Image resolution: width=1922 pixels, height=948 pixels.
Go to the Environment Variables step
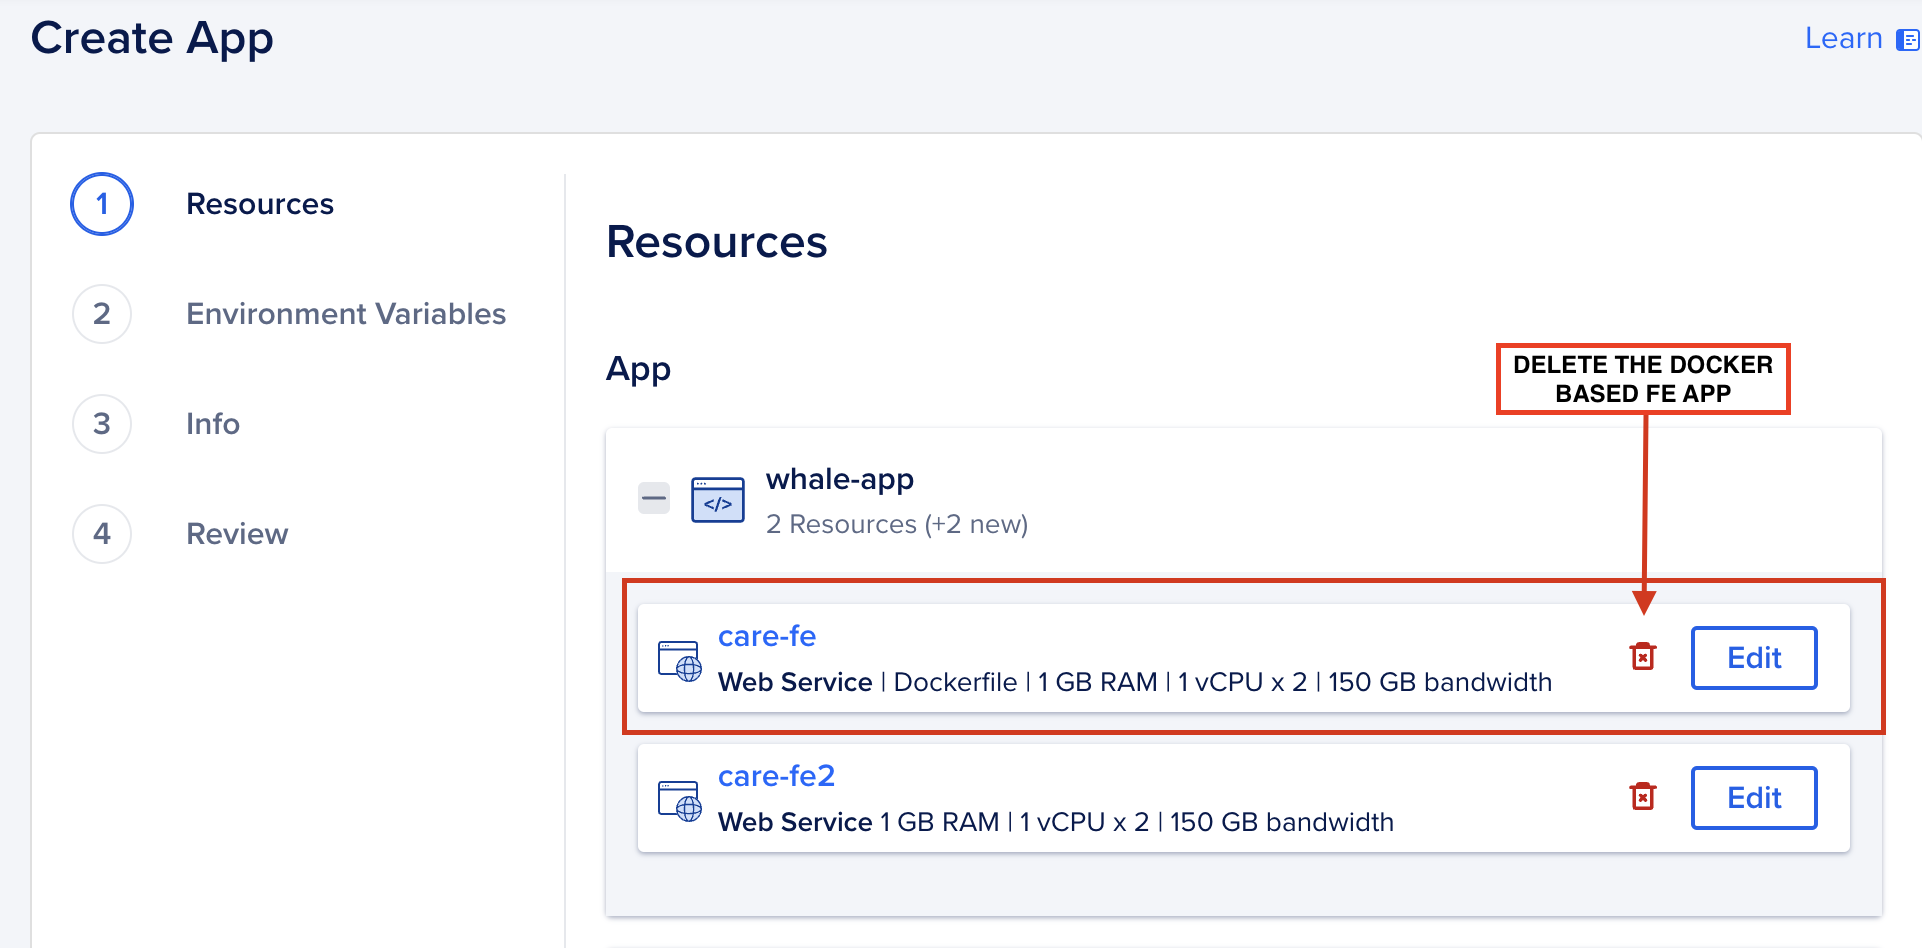click(346, 314)
